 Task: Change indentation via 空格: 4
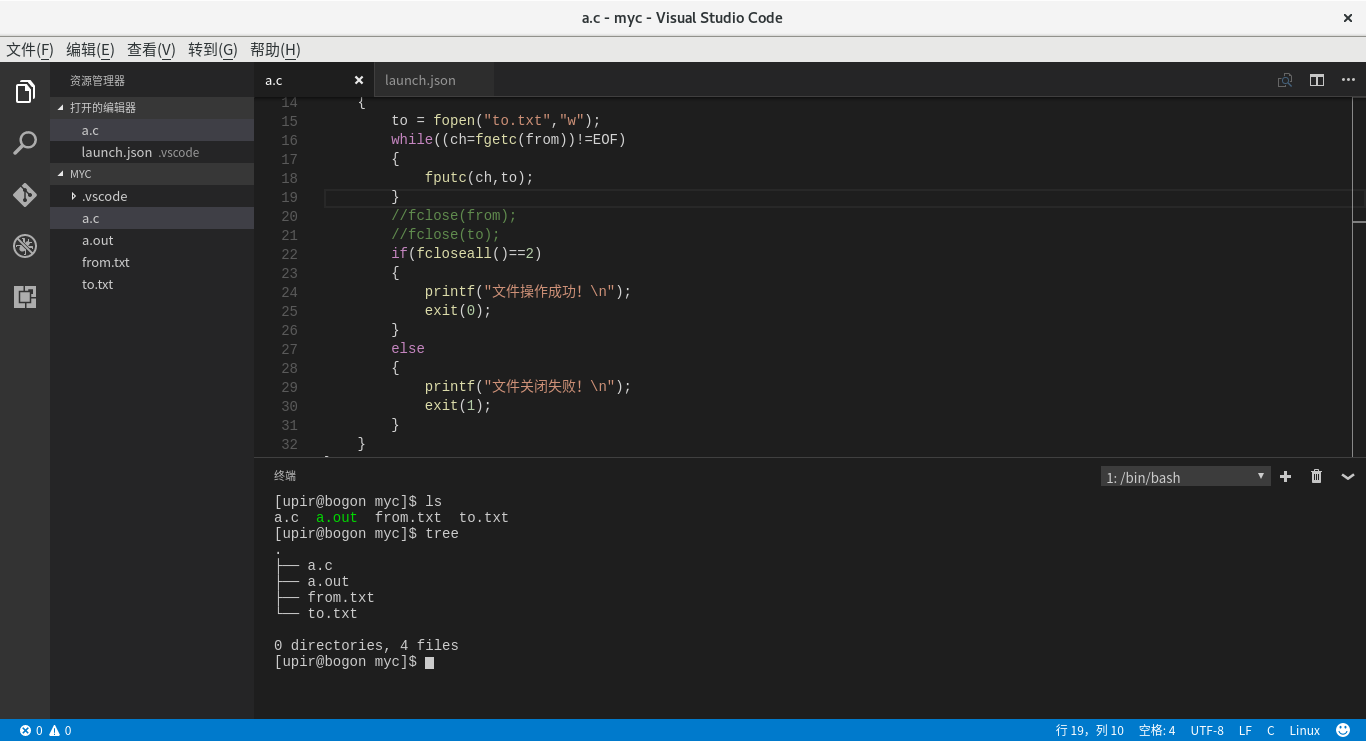[x=1157, y=730]
